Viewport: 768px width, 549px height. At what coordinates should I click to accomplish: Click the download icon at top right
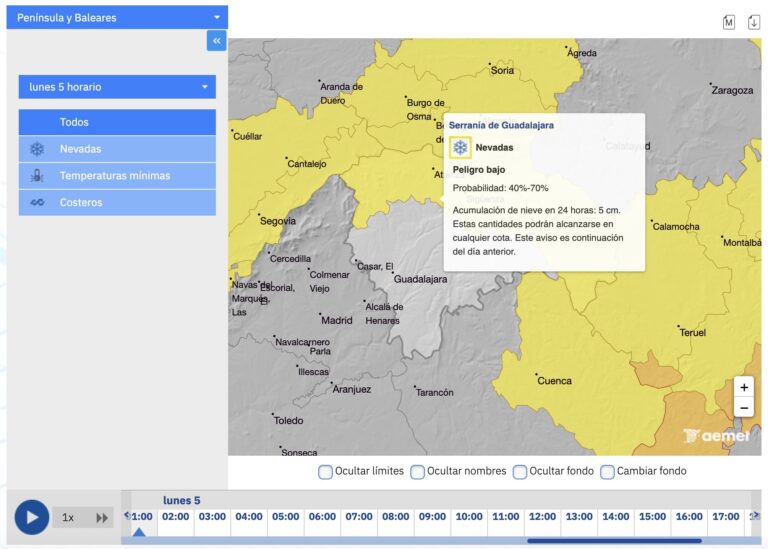point(753,22)
